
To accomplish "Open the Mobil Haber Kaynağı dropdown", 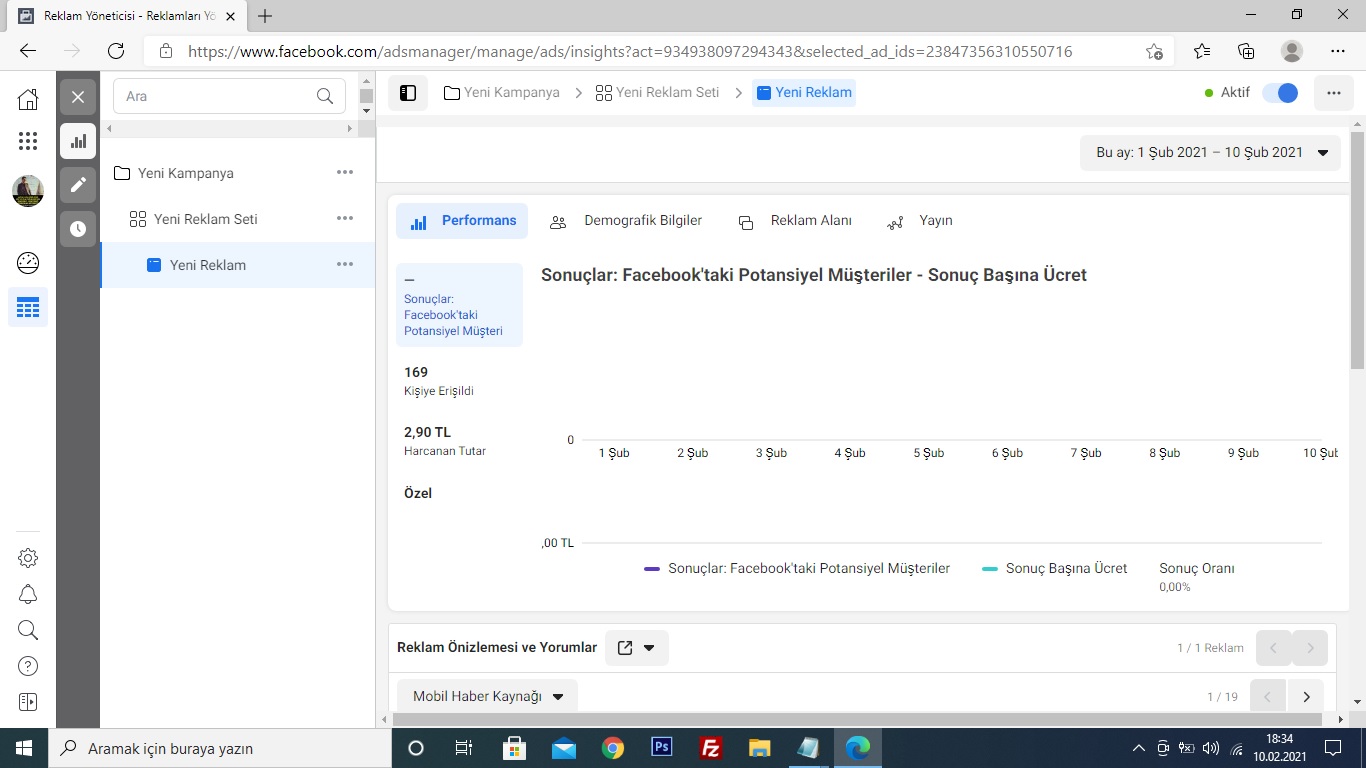I will pos(488,696).
